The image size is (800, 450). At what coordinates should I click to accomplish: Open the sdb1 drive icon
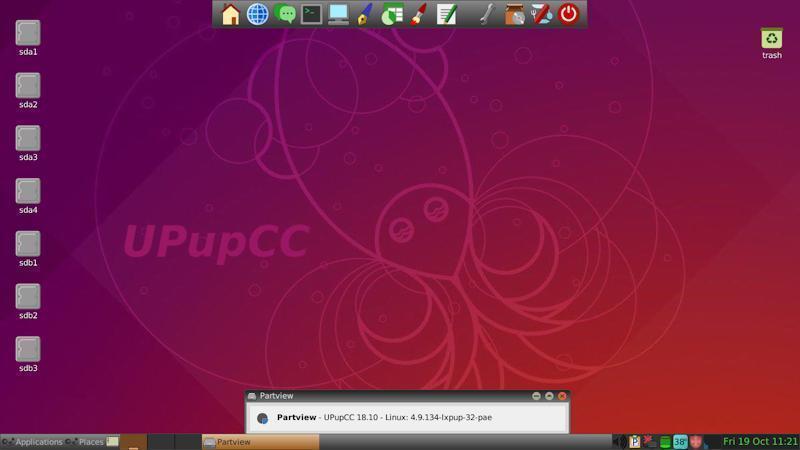click(x=28, y=244)
